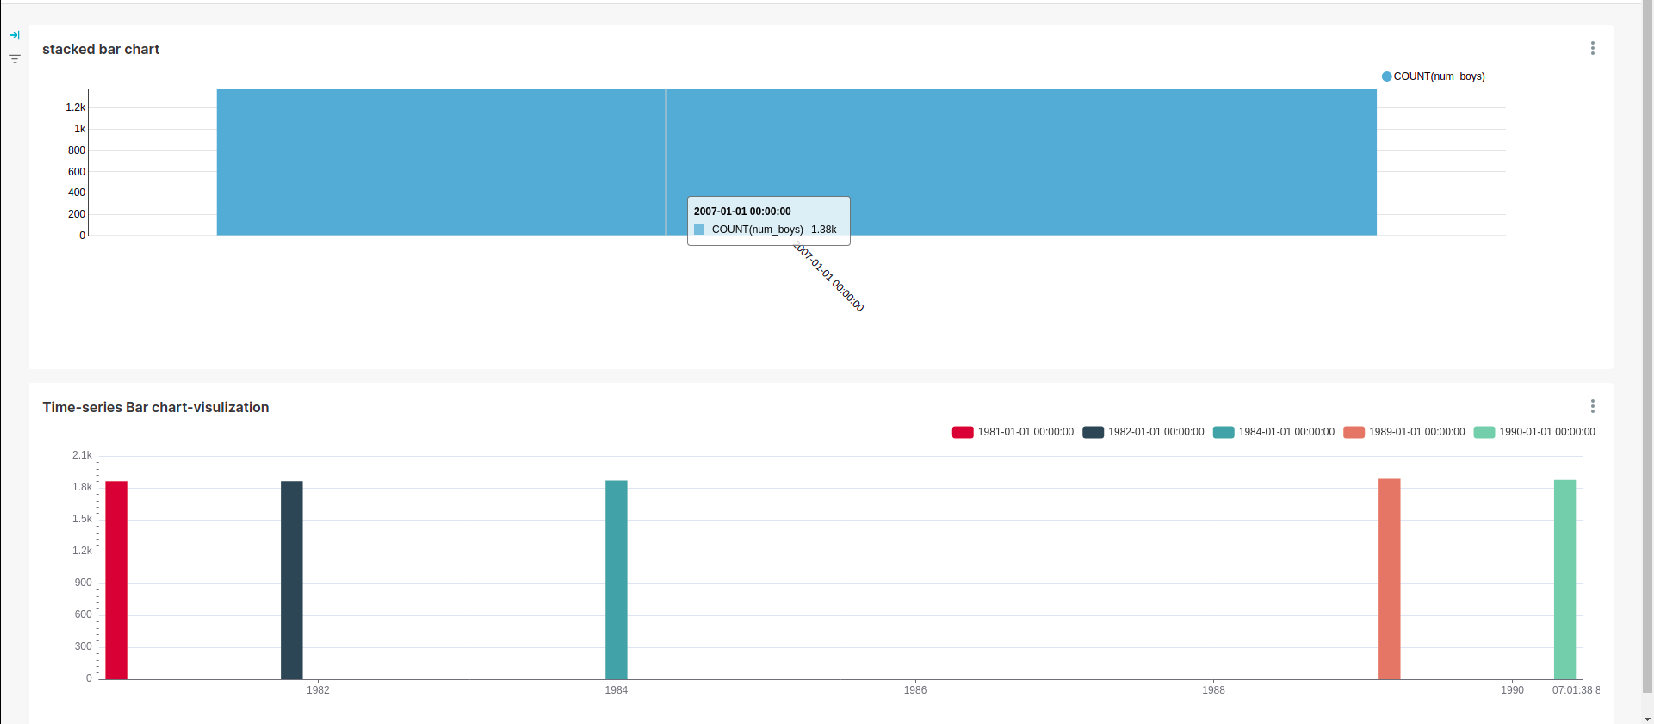Toggle the 1990-01-01 legend series
The image size is (1654, 724).
[x=1535, y=432]
